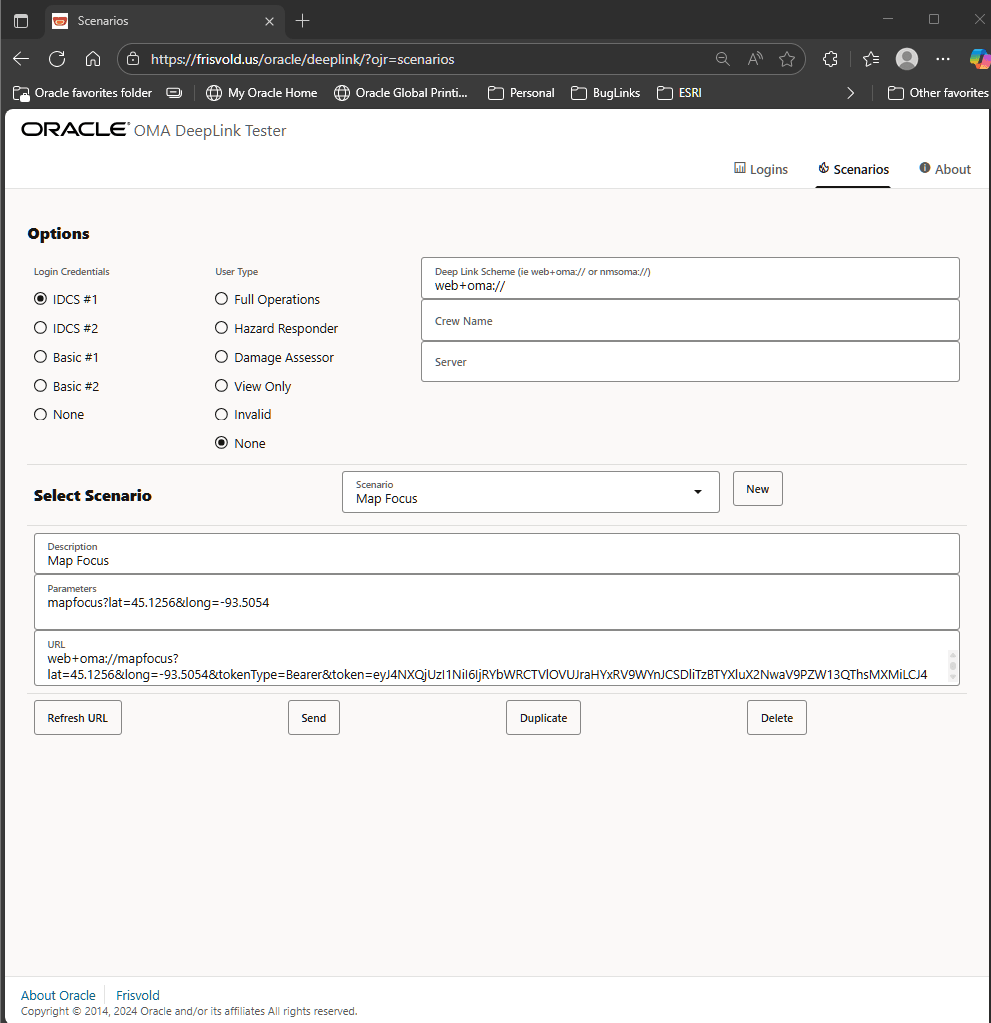Create a New scenario
The height and width of the screenshot is (1023, 991).
[x=757, y=489]
